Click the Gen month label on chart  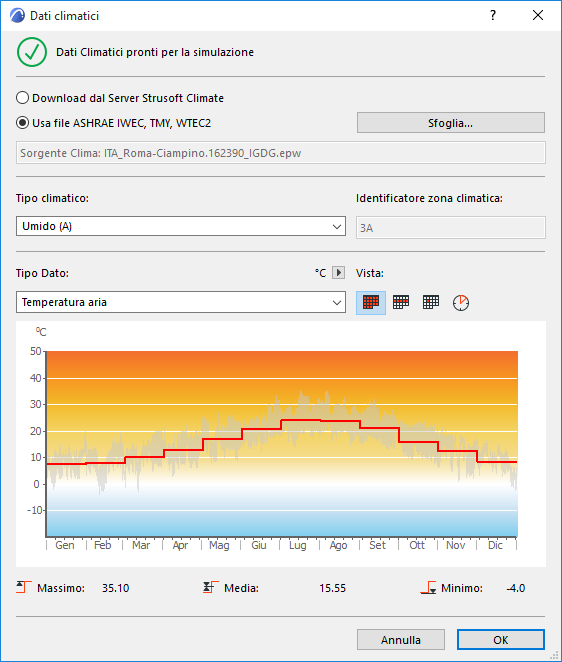click(65, 545)
